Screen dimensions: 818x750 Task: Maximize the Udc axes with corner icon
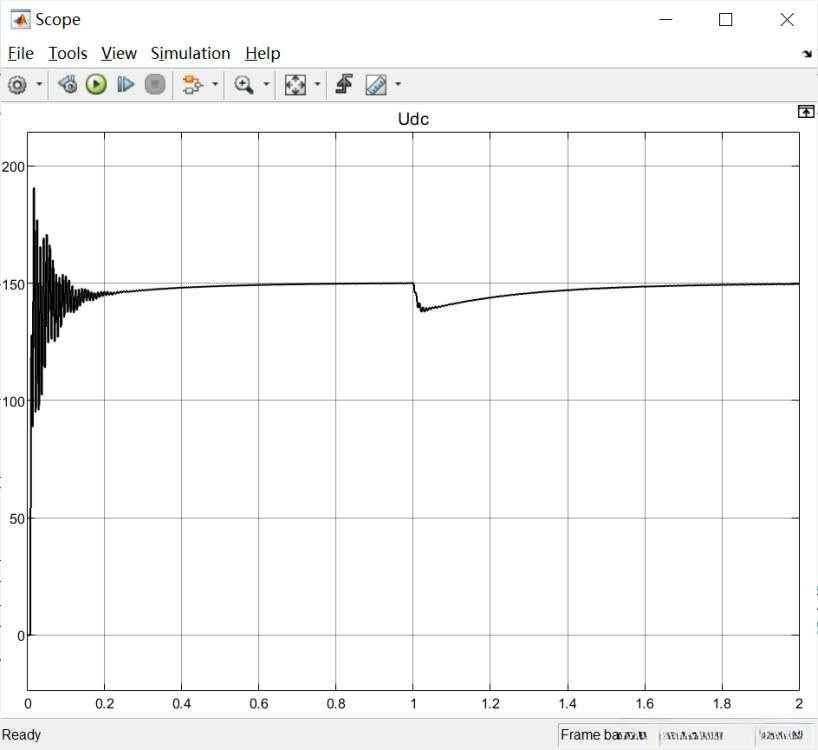tap(806, 112)
